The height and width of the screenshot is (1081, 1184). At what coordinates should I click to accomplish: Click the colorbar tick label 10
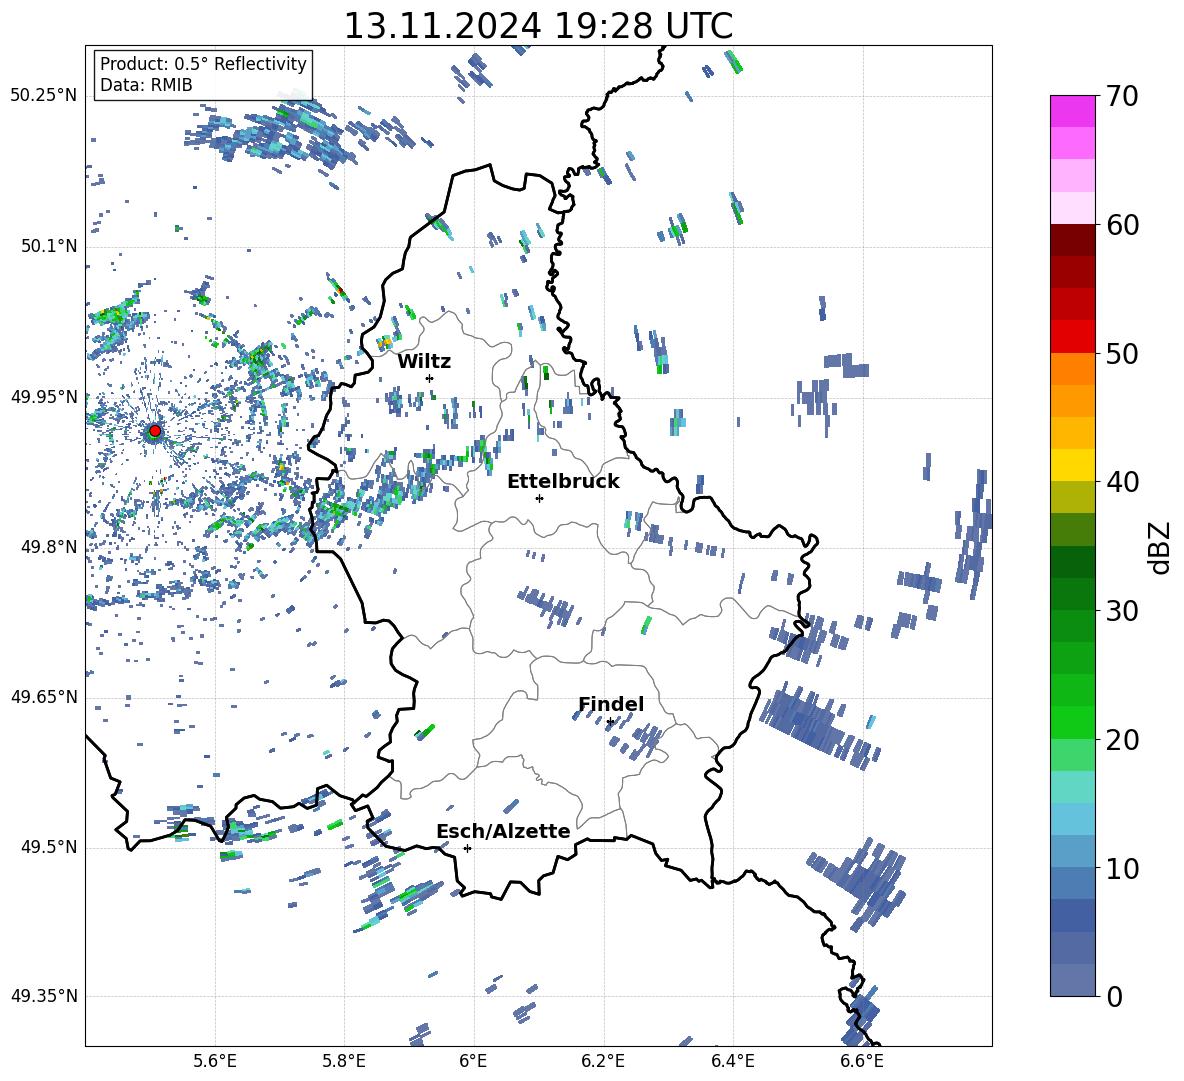[1122, 868]
